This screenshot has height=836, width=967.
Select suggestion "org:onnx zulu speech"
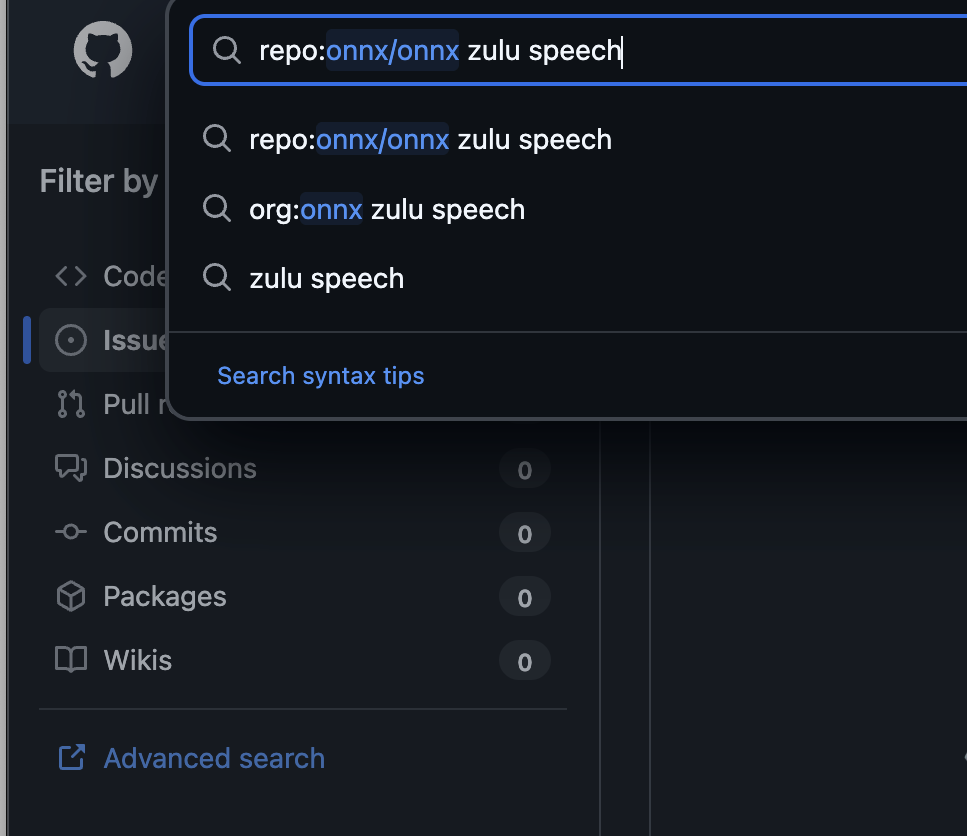click(x=387, y=209)
